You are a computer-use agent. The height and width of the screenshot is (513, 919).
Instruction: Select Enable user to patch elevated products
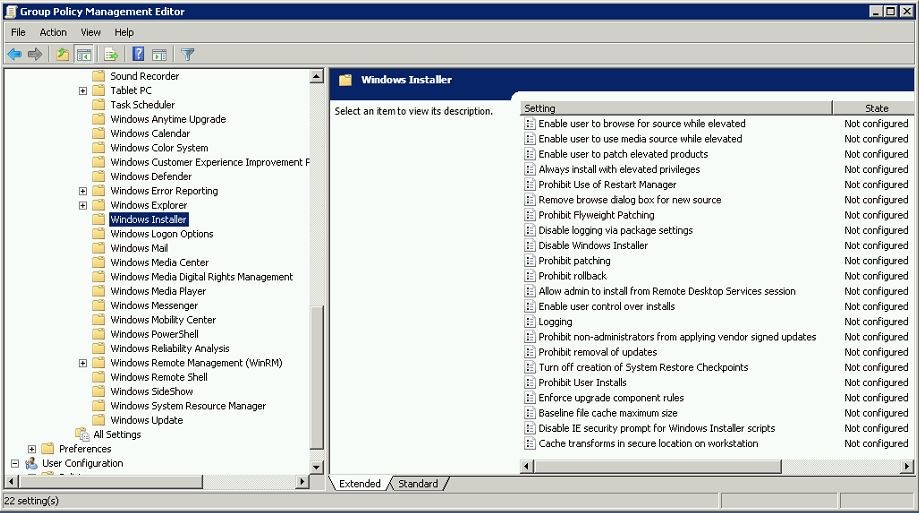pyautogui.click(x=623, y=154)
